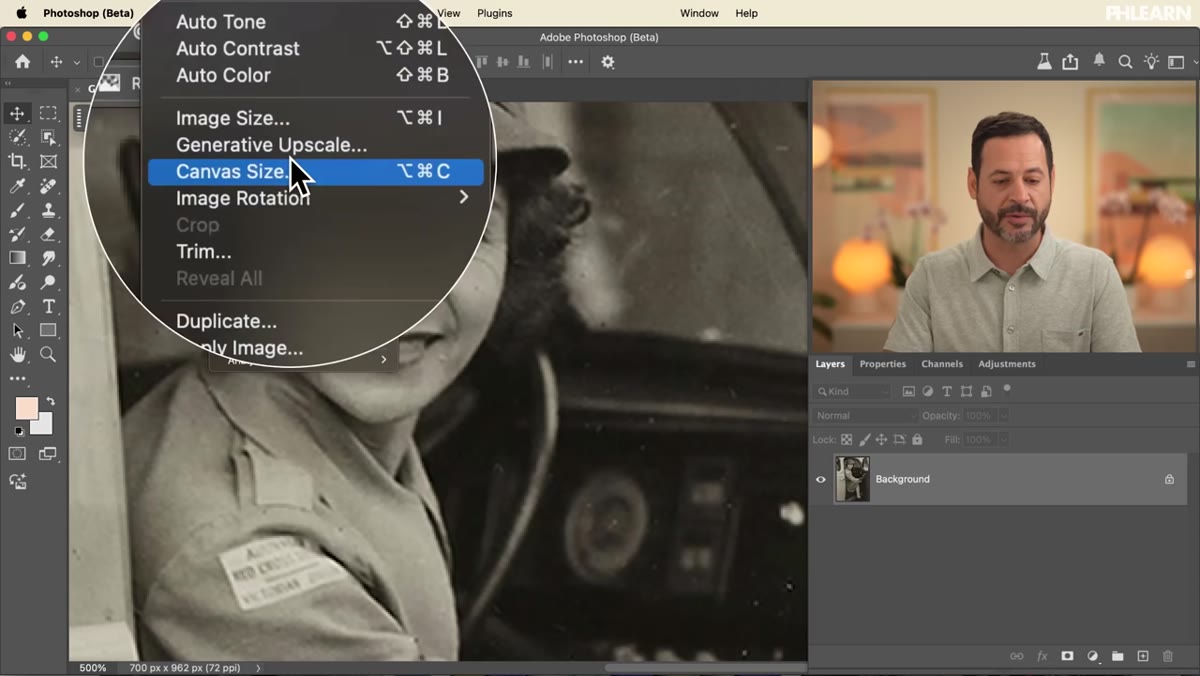The height and width of the screenshot is (676, 1200).
Task: Toggle the type layer filter
Action: click(x=947, y=392)
